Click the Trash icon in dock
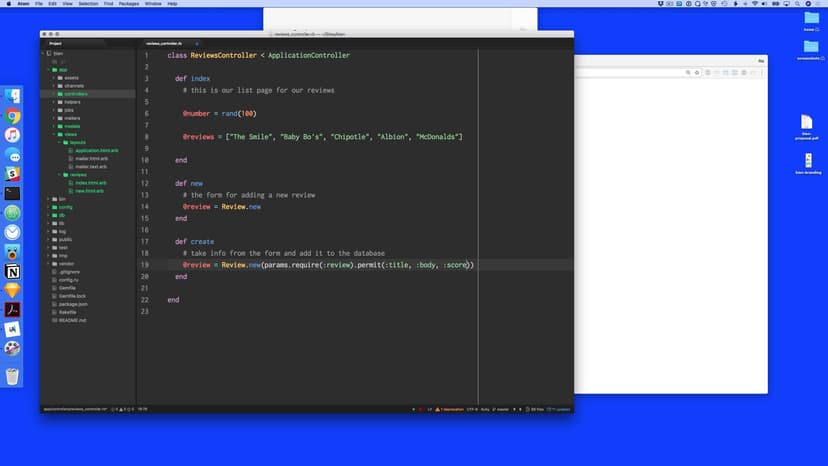Viewport: 828px width, 466px height. (x=12, y=376)
